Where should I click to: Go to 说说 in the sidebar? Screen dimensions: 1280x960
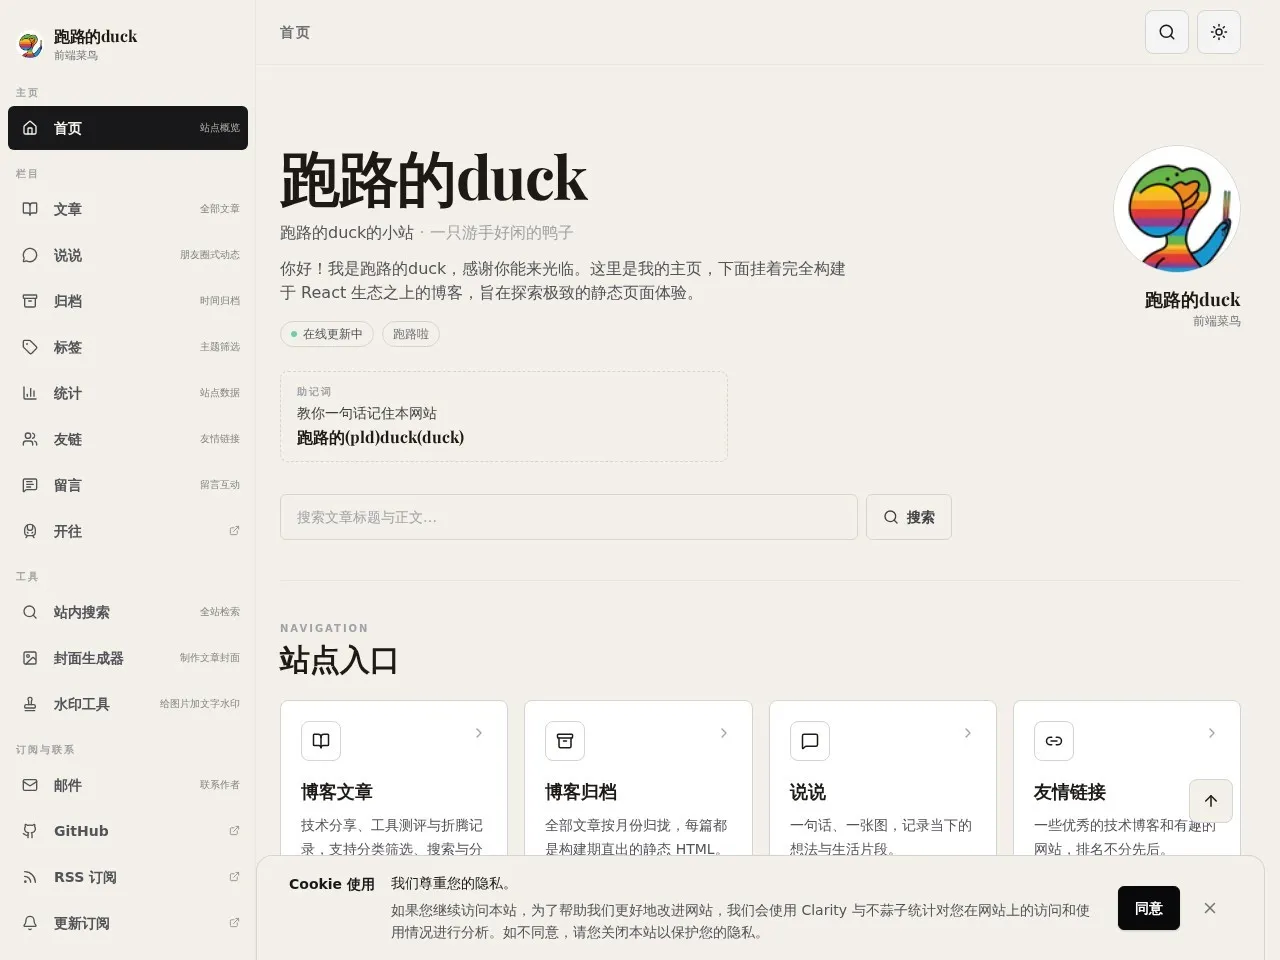click(128, 255)
